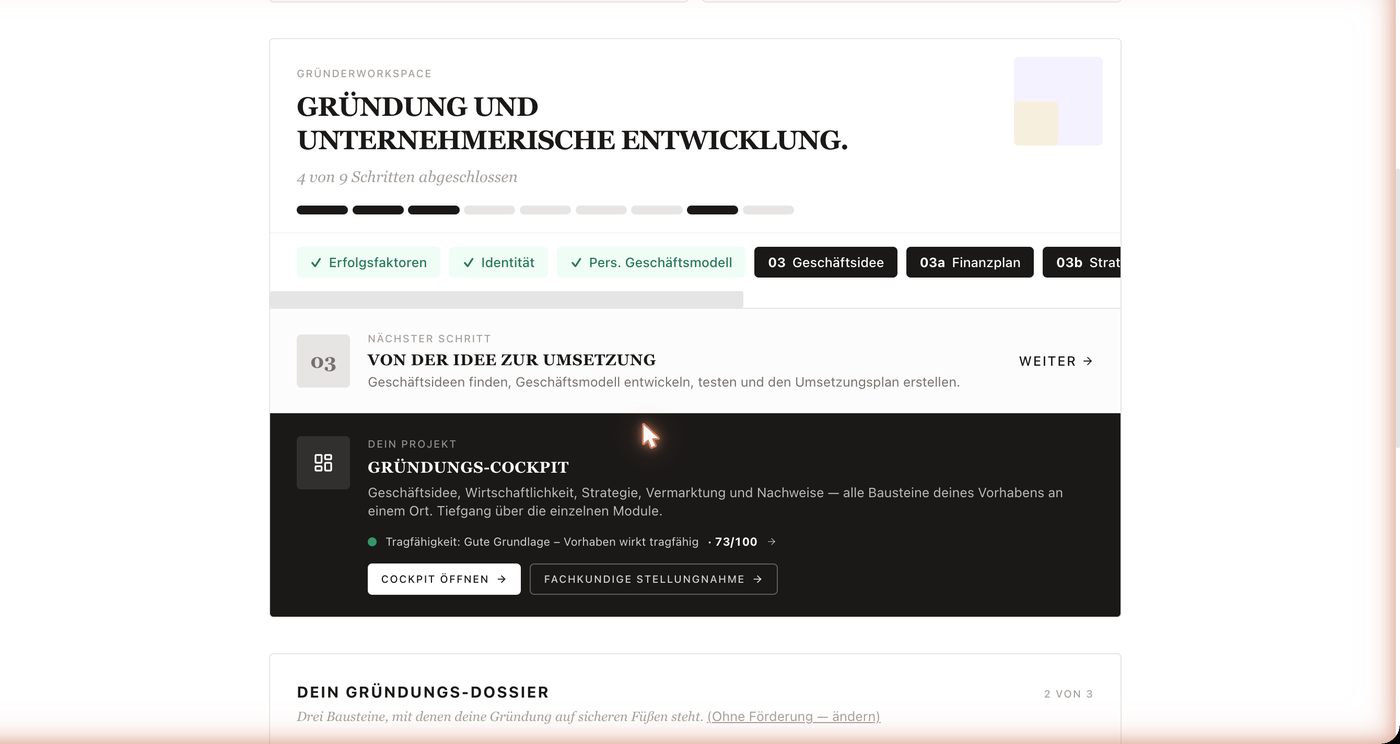Click checkmark icon on Erfolgsfaktoren chip
The width and height of the screenshot is (1400, 744).
point(316,263)
